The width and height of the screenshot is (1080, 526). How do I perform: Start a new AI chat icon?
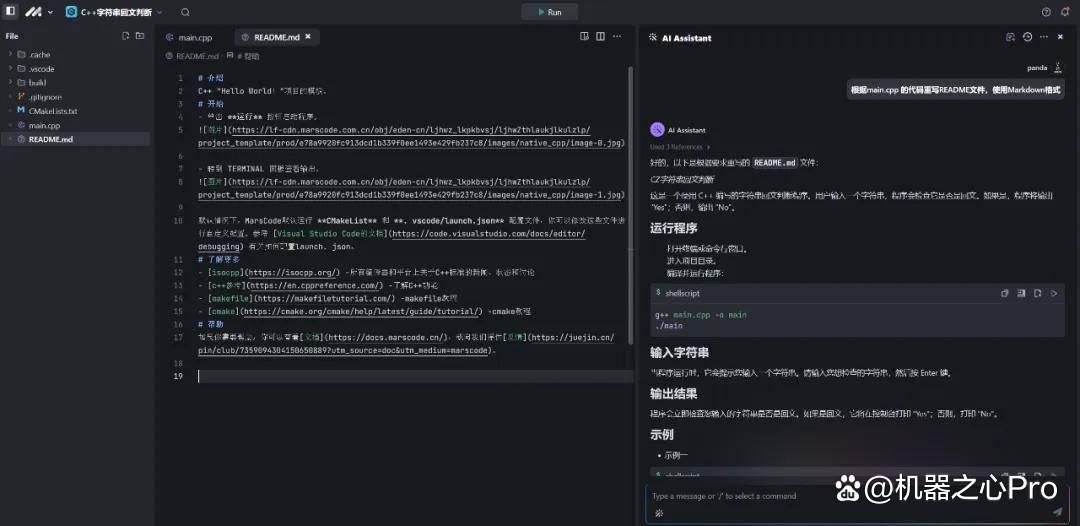click(1010, 37)
